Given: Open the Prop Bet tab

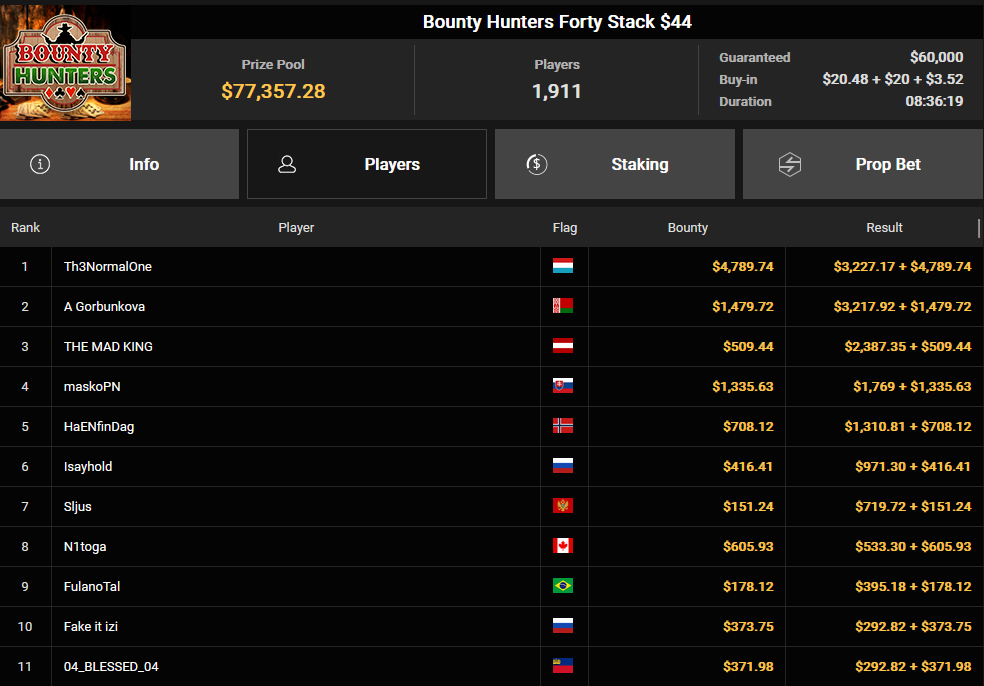Looking at the screenshot, I should pyautogui.click(x=863, y=164).
